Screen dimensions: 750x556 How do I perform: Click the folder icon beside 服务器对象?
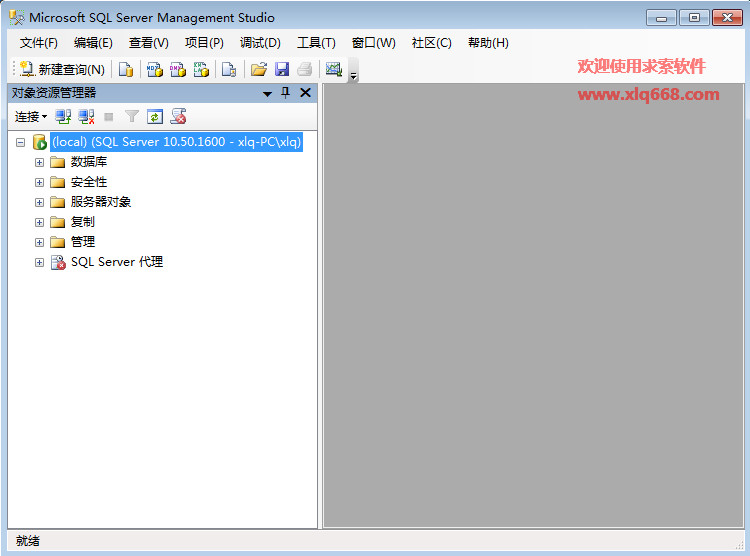click(57, 202)
